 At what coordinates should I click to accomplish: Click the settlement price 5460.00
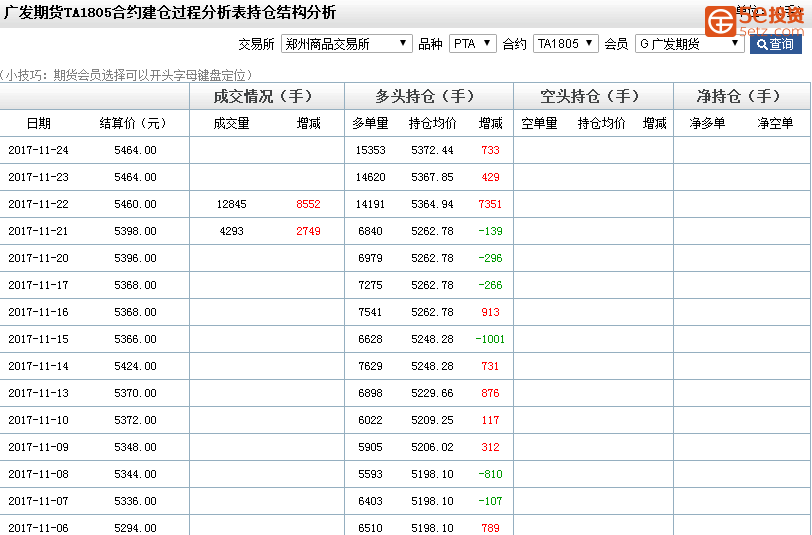coord(135,204)
